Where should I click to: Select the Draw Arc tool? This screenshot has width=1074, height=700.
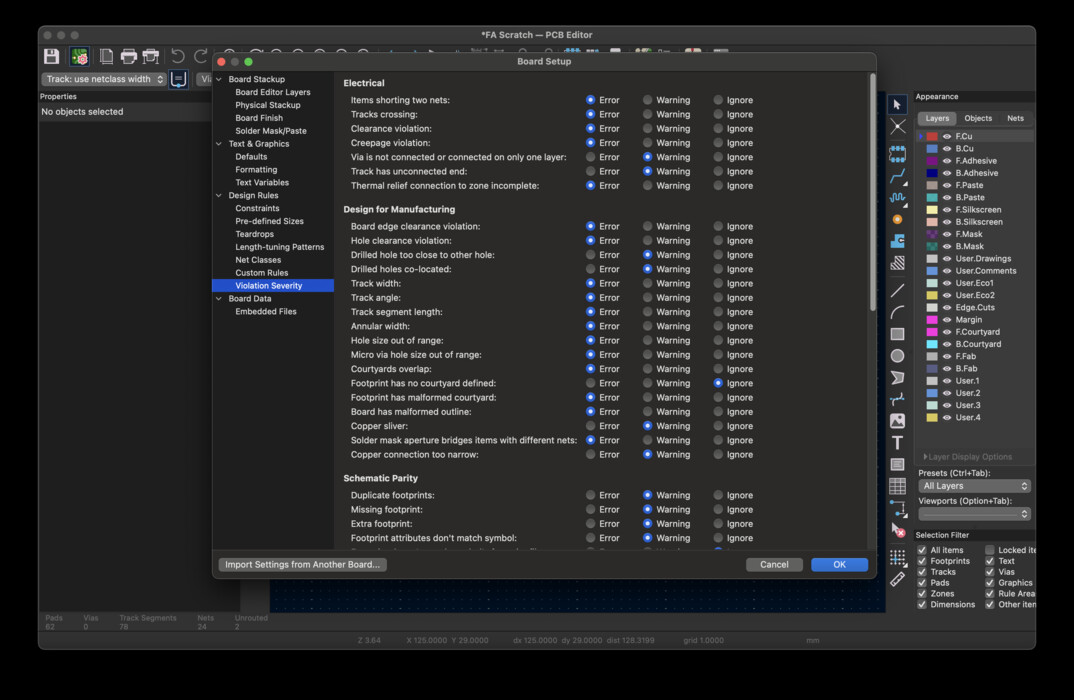pos(897,312)
